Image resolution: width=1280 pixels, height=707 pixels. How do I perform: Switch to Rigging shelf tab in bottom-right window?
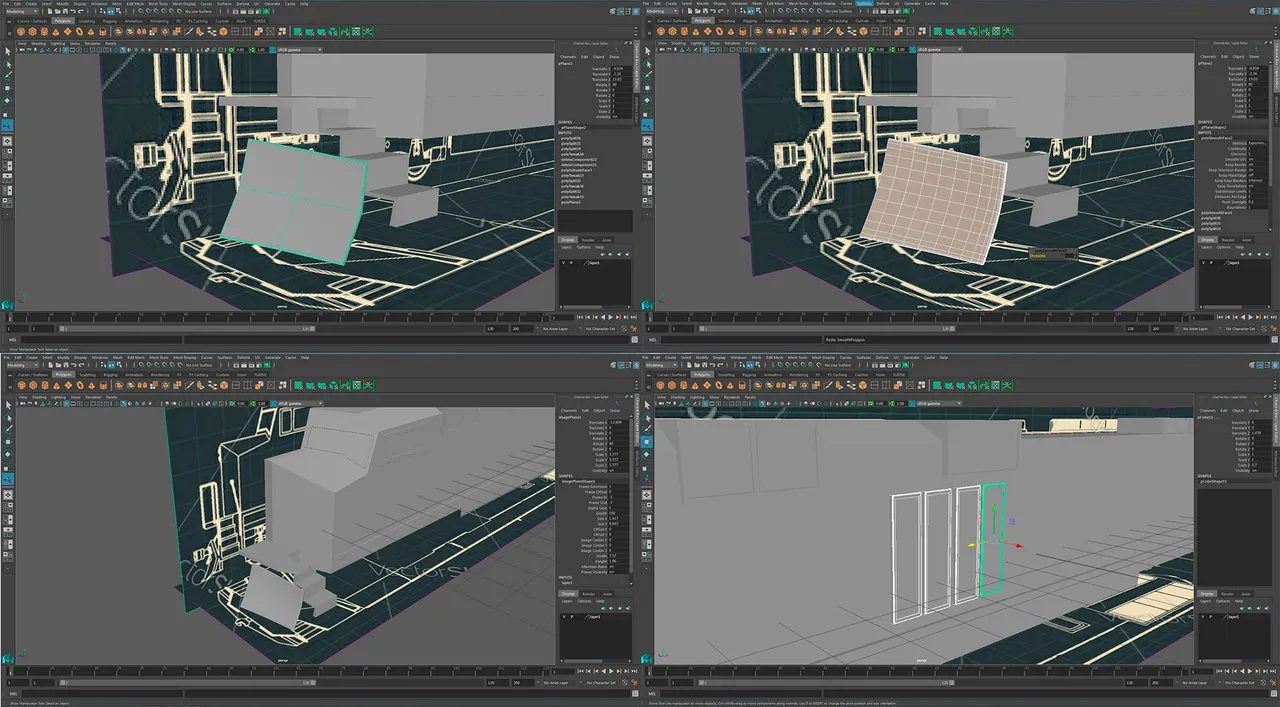click(x=751, y=373)
